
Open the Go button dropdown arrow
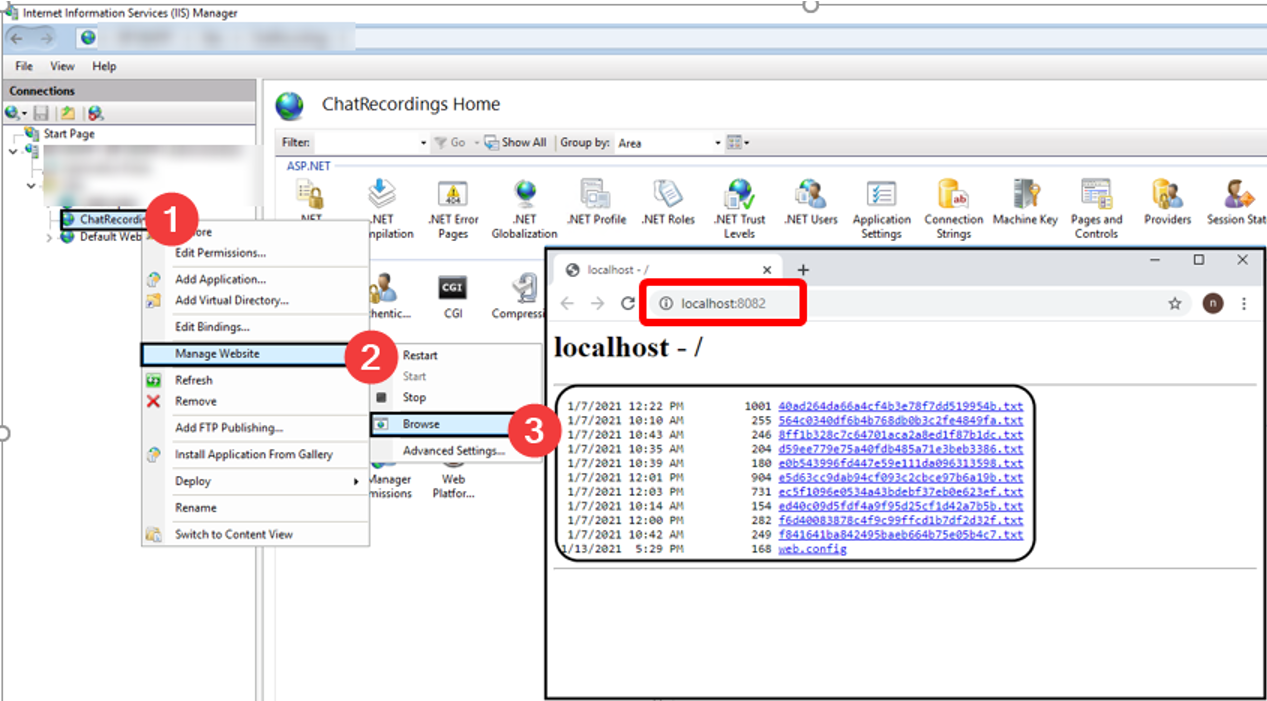coord(476,143)
